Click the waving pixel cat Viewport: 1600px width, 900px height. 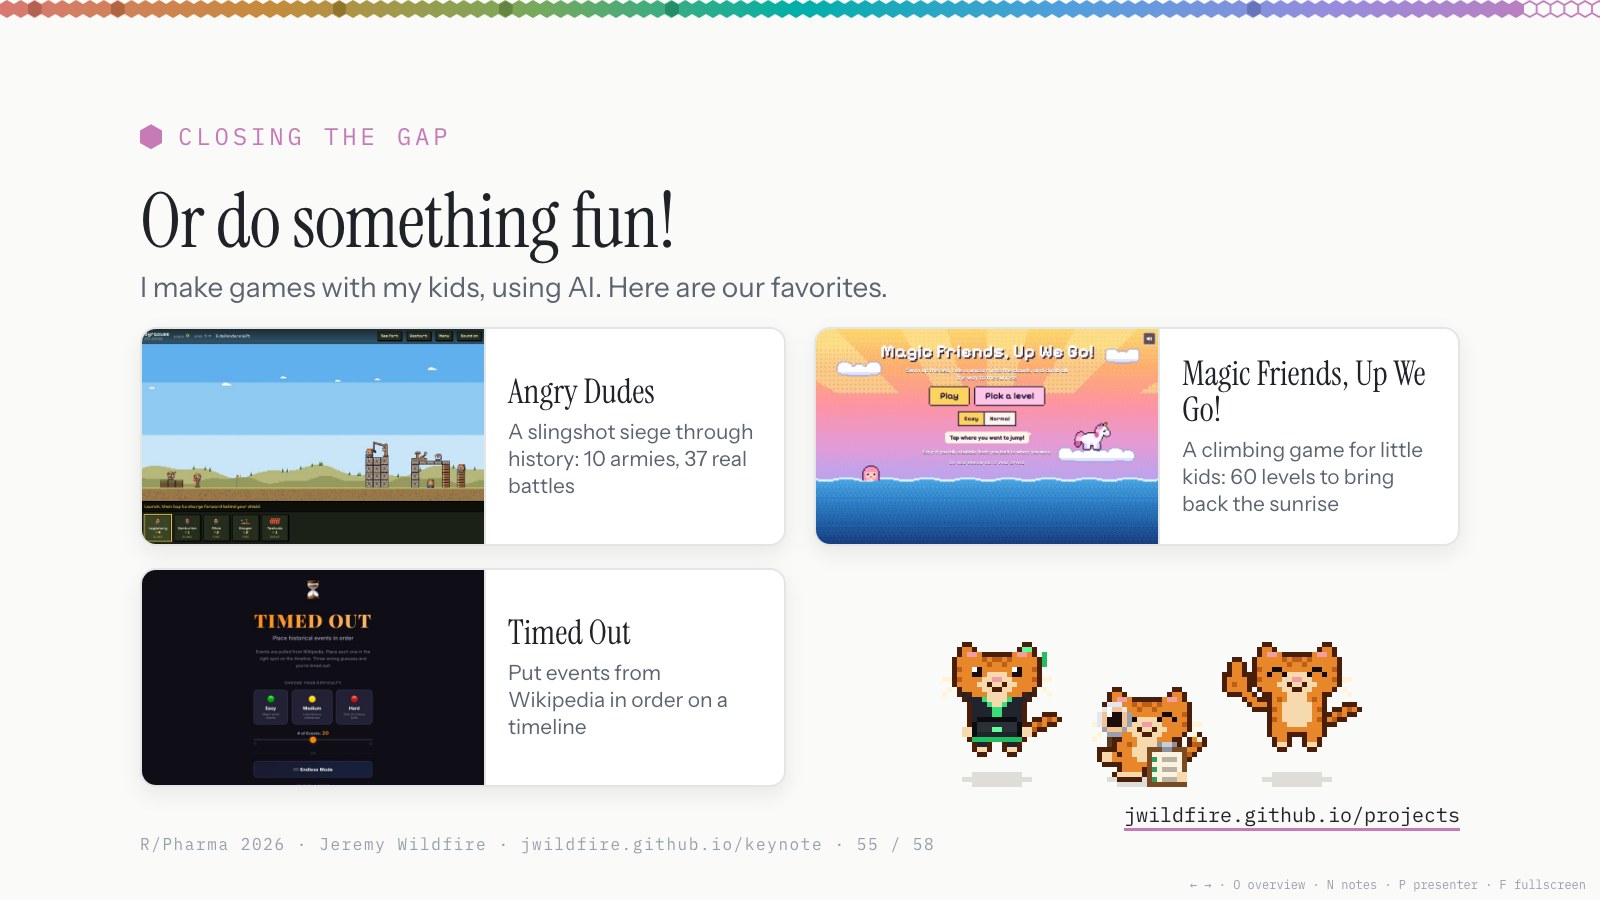[1291, 696]
